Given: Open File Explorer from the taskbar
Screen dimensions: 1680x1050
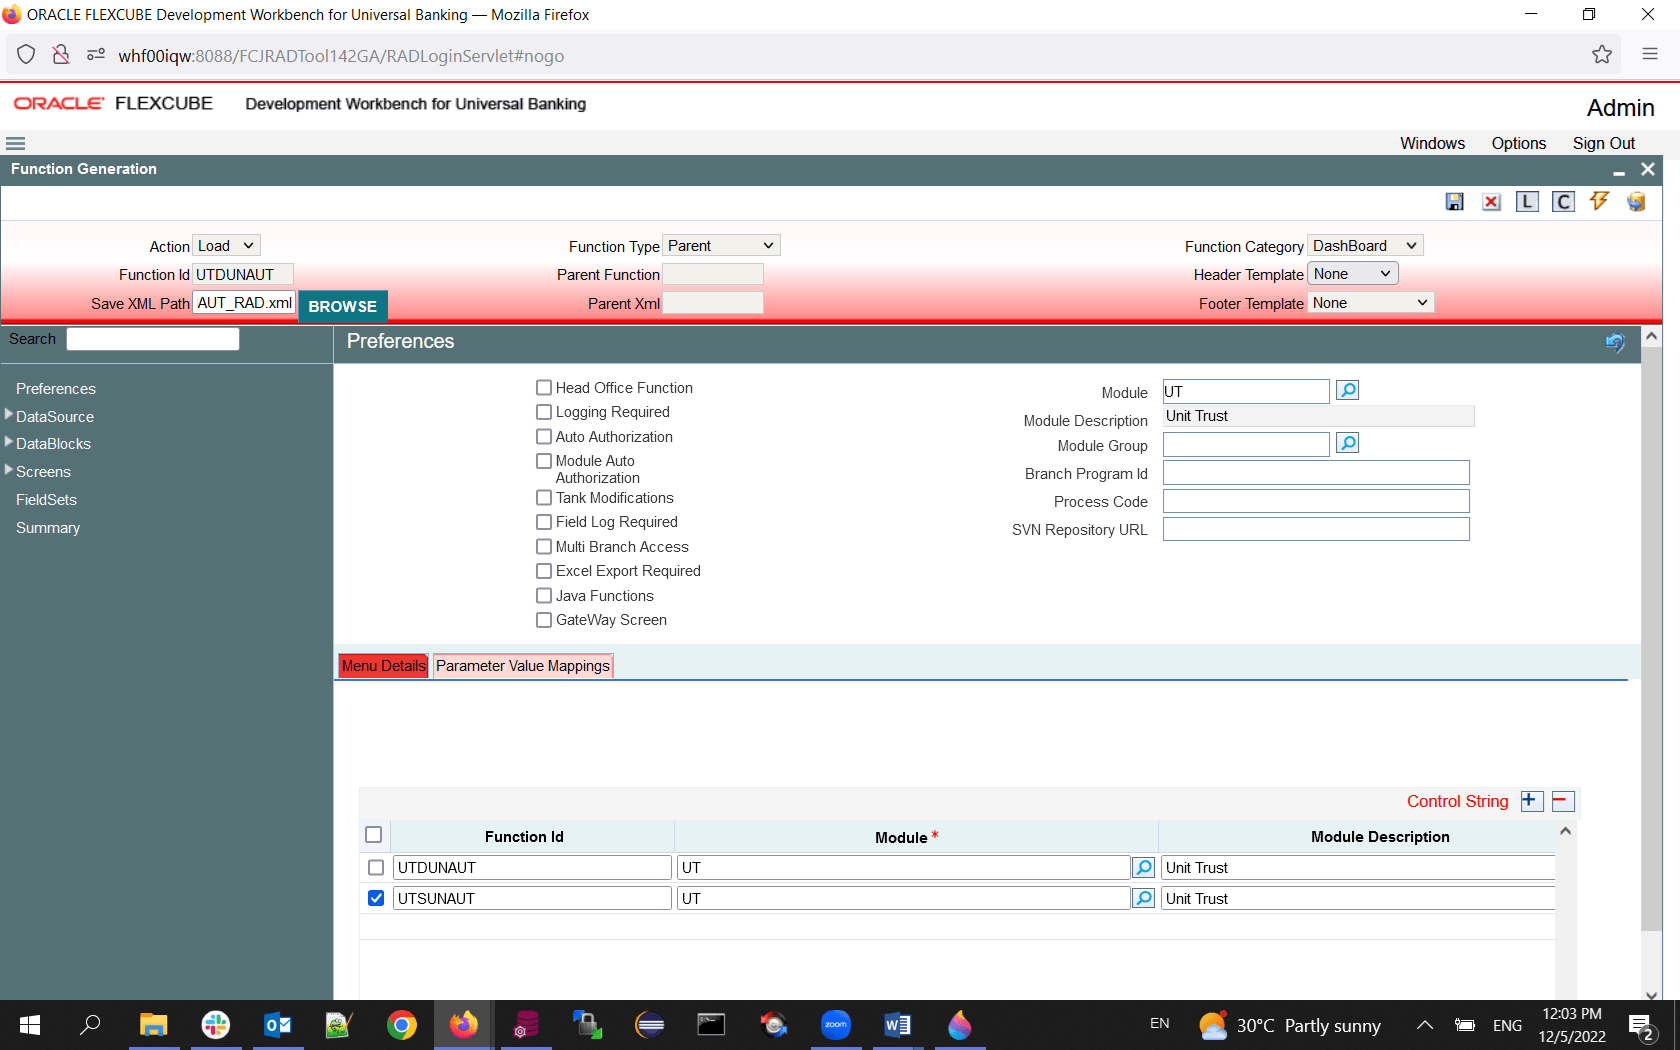Looking at the screenshot, I should pos(153,1025).
